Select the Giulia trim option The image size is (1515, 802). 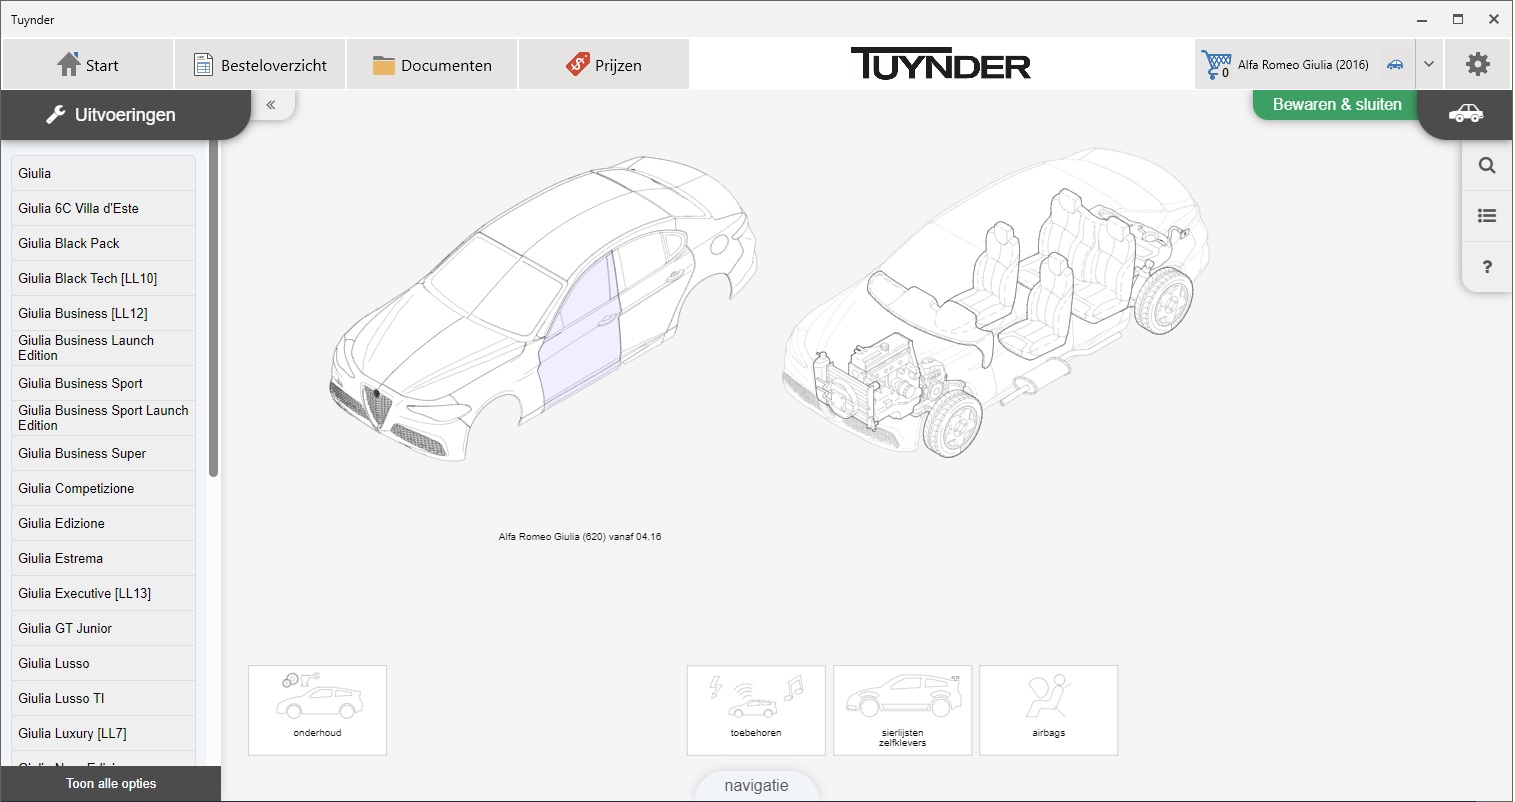pyautogui.click(x=103, y=173)
